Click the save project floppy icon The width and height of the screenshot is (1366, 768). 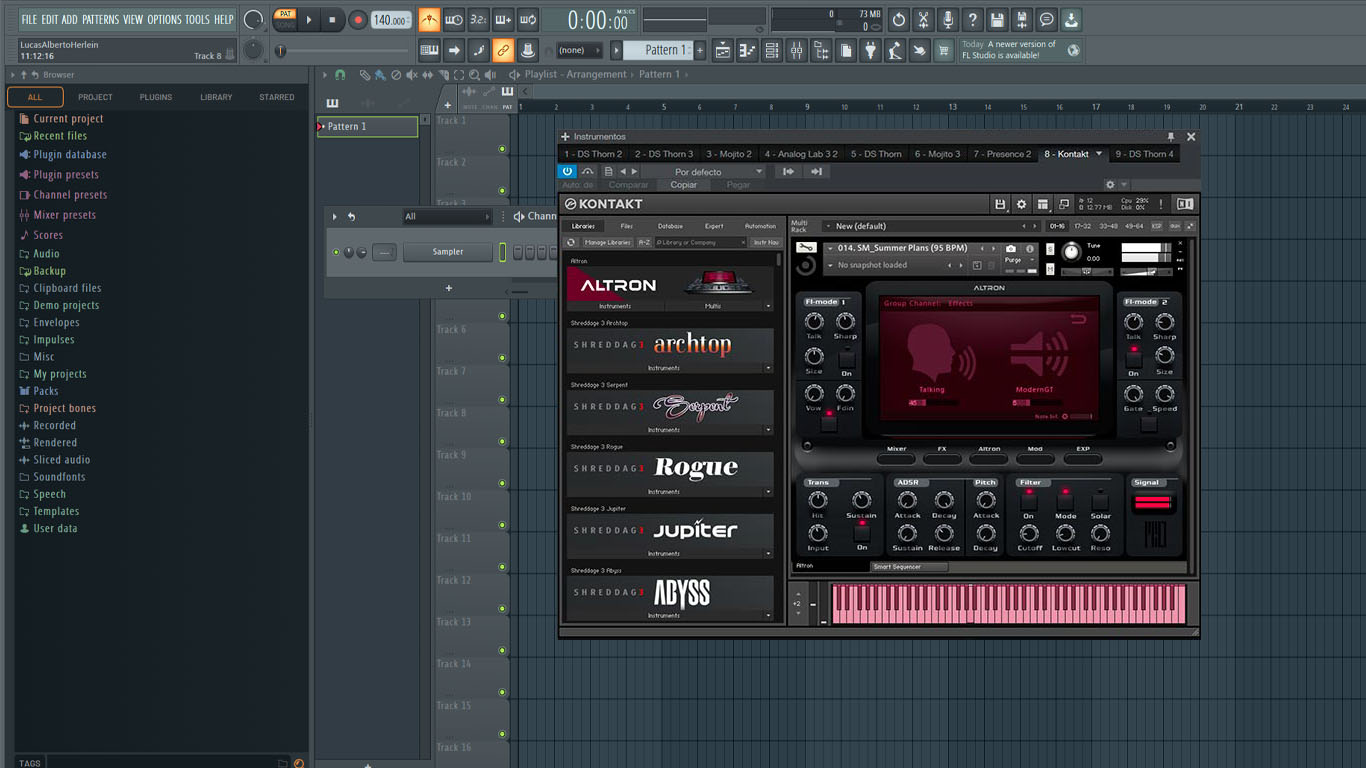pyautogui.click(x=997, y=20)
